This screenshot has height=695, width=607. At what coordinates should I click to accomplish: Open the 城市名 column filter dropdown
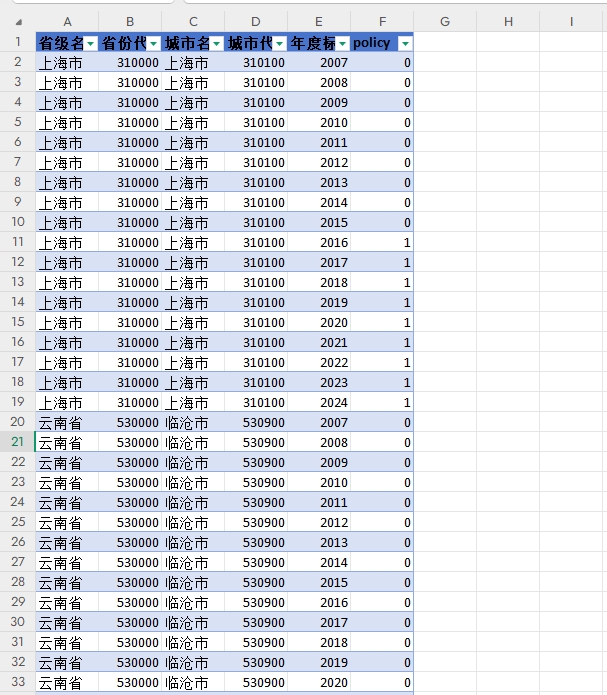tap(216, 43)
